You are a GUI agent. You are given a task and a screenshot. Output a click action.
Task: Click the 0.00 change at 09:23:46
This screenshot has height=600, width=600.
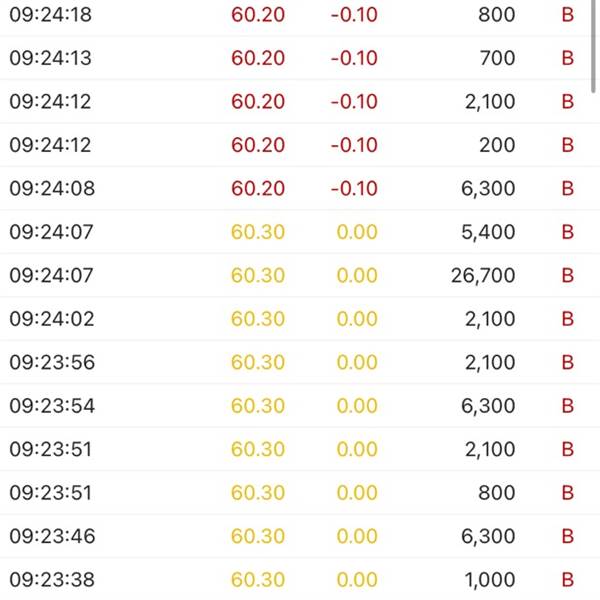click(x=357, y=536)
